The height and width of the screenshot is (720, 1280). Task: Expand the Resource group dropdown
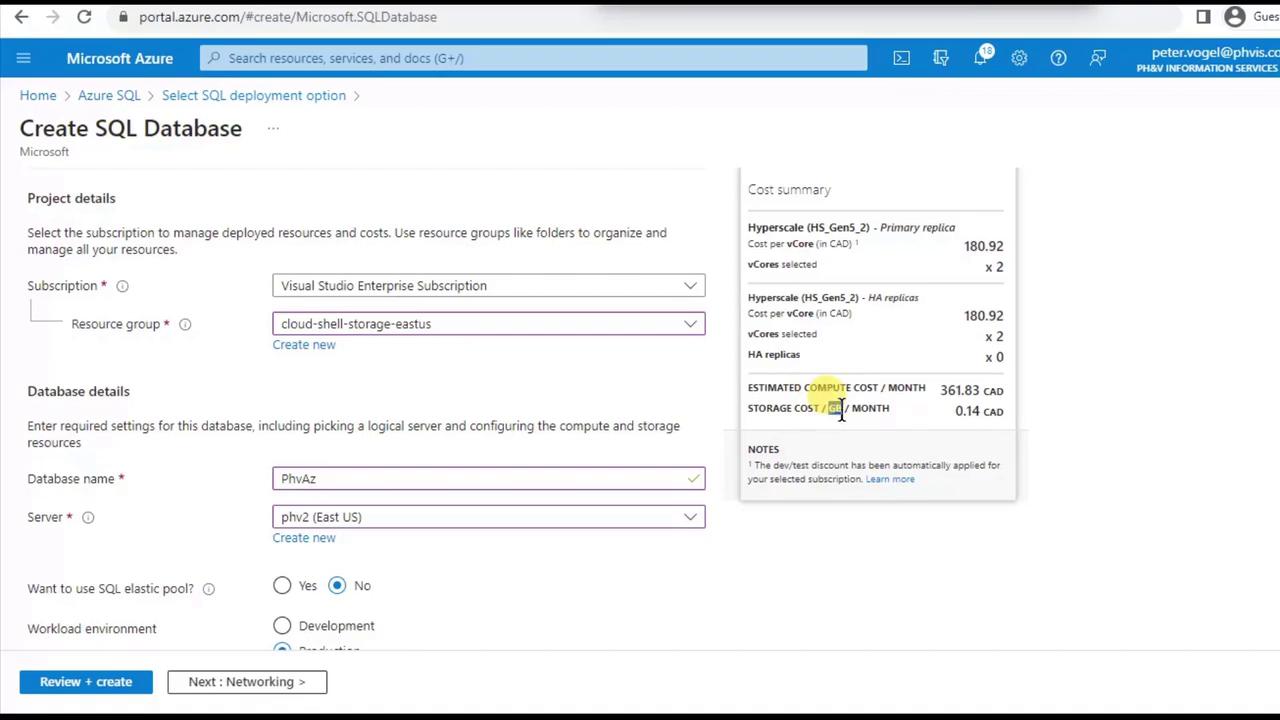pyautogui.click(x=489, y=324)
